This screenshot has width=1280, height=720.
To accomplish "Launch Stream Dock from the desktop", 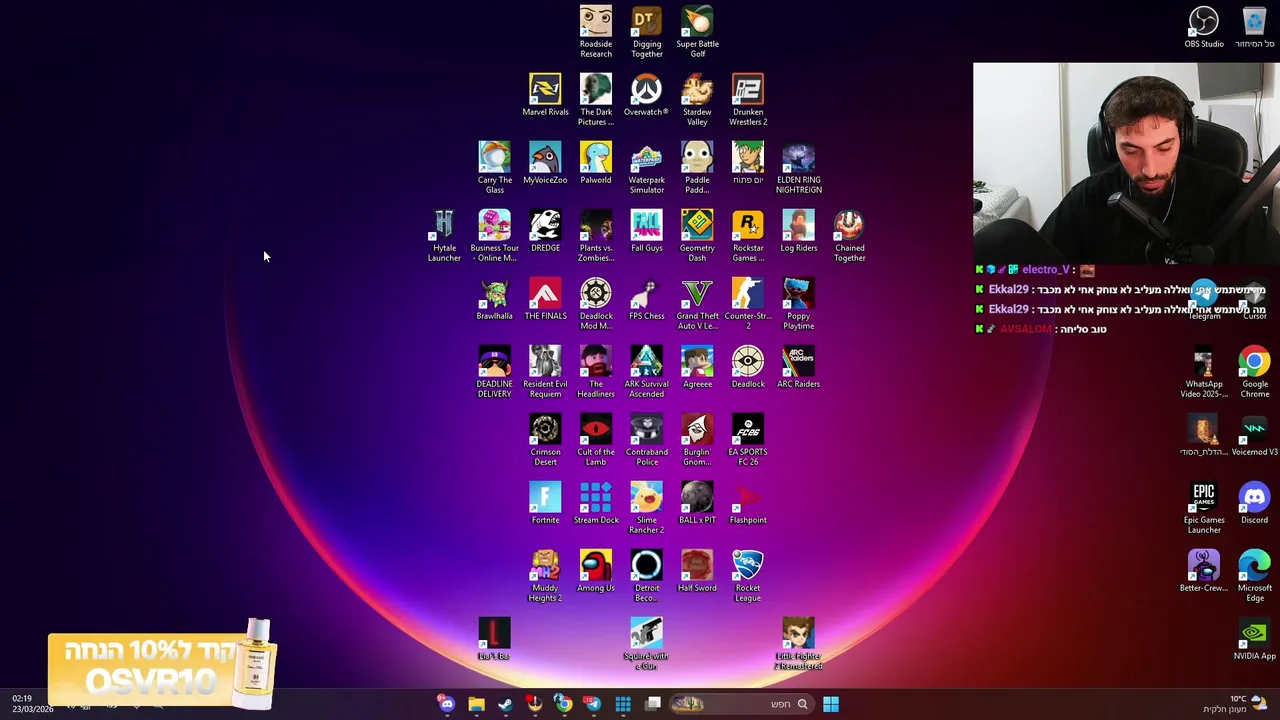I will 596,504.
